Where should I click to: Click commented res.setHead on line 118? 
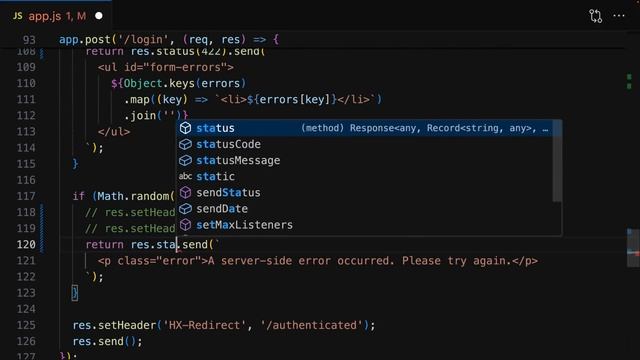[x=130, y=212]
